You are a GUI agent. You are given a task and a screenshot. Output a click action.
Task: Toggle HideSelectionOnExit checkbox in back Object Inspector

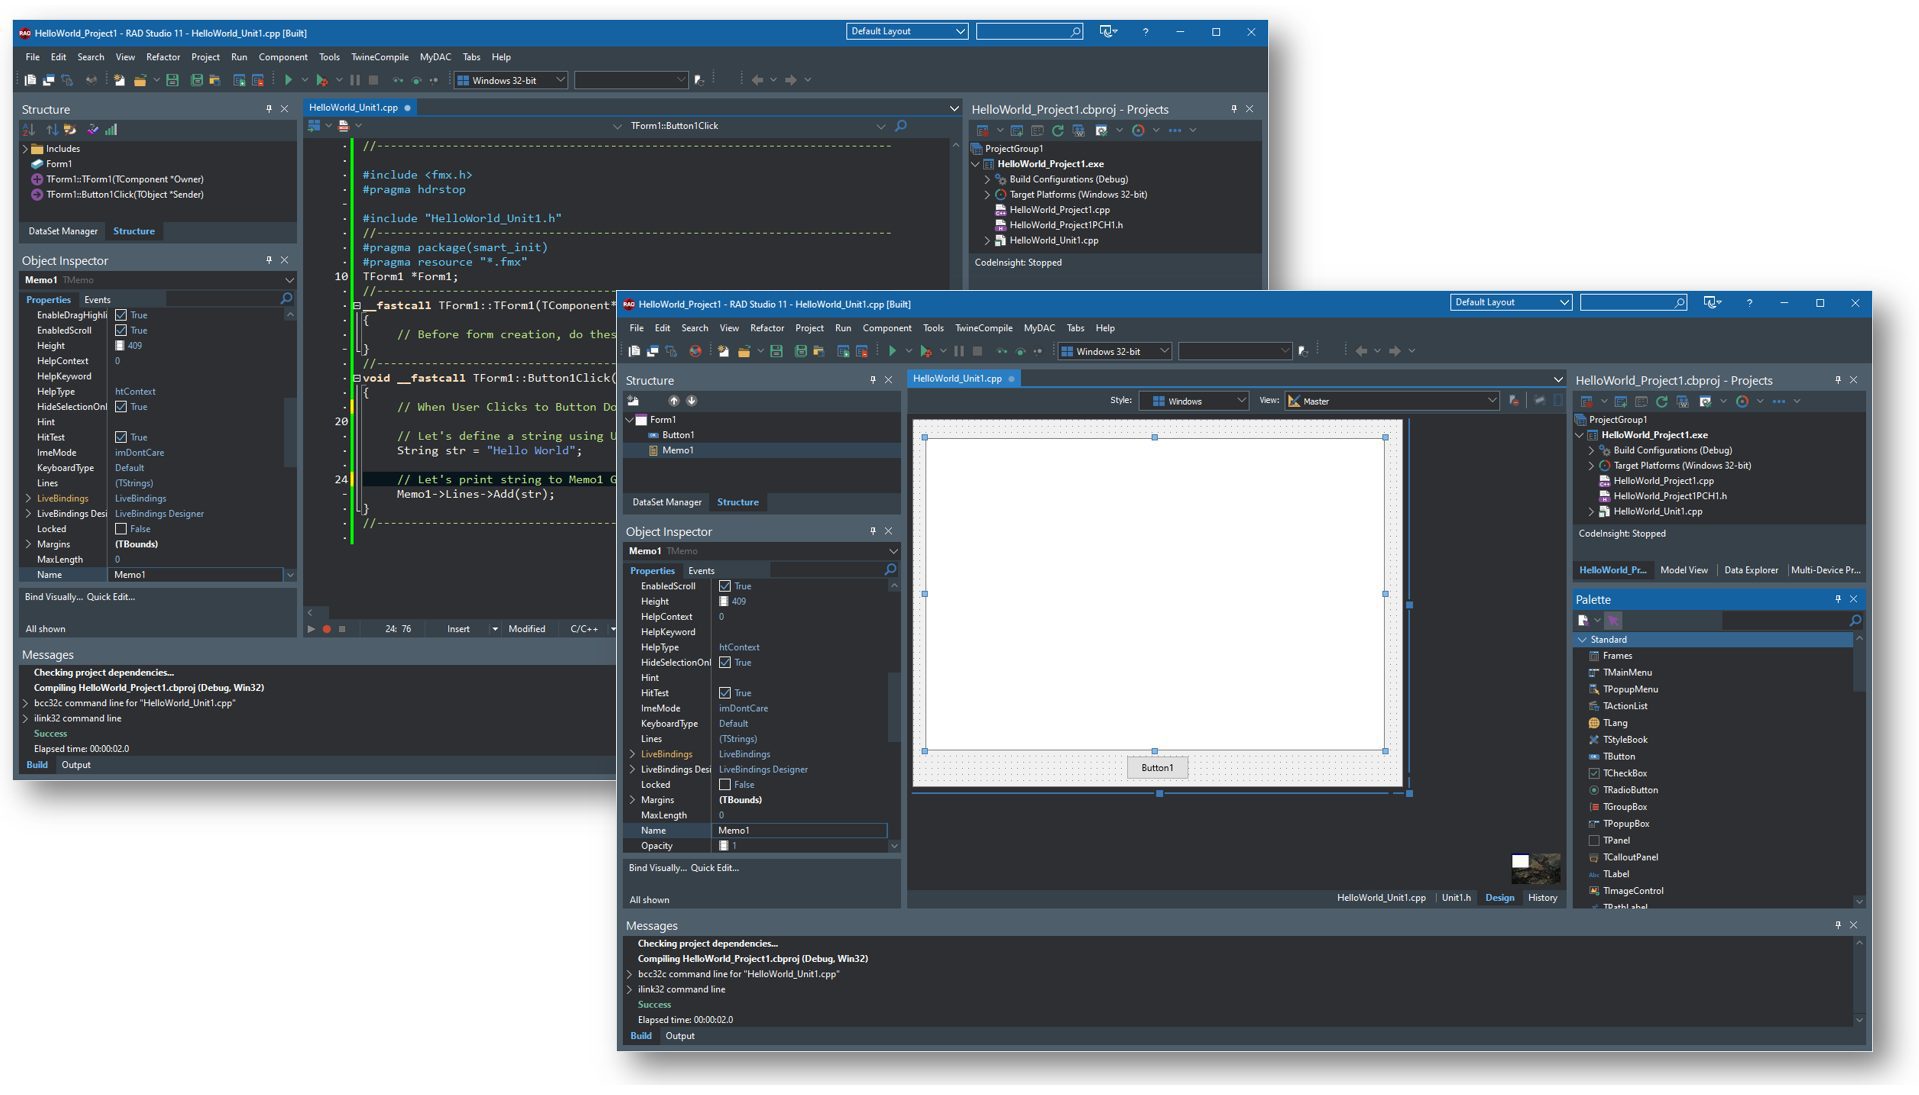(121, 407)
